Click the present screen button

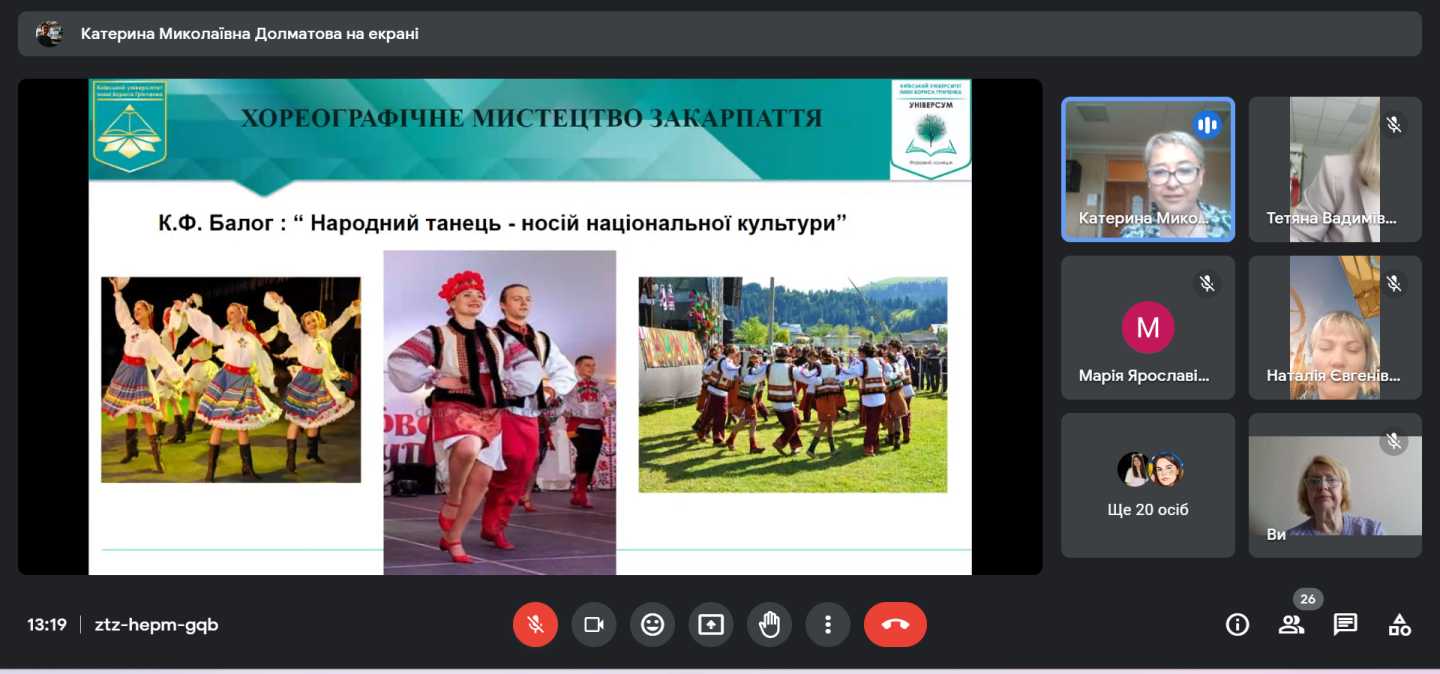pyautogui.click(x=711, y=625)
